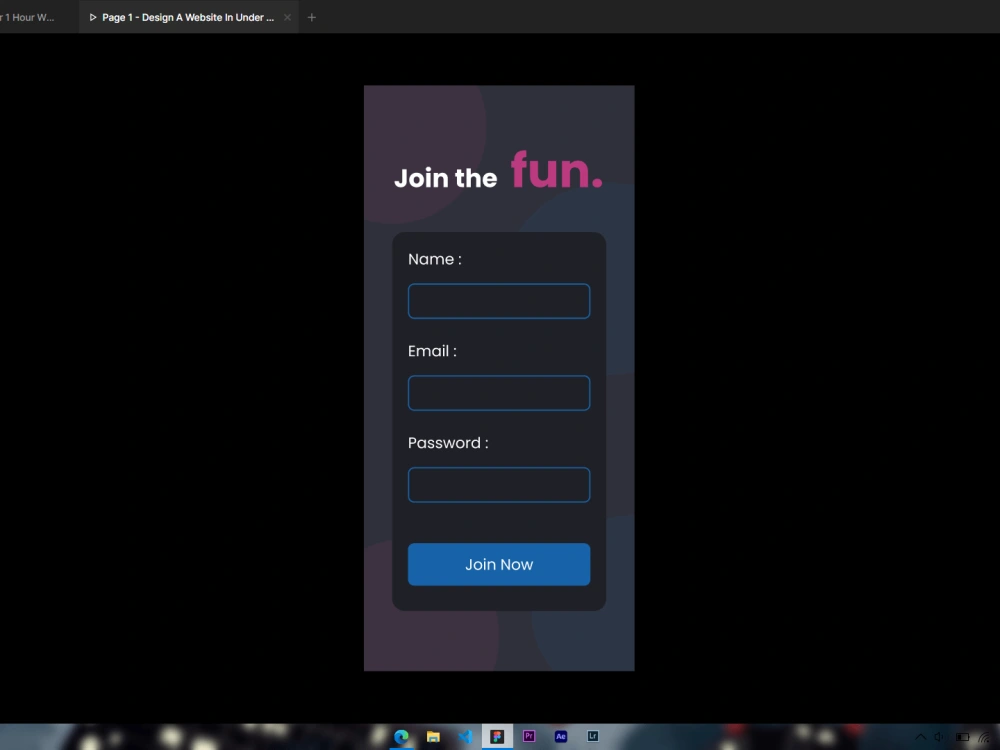The height and width of the screenshot is (750, 1000).
Task: Open a new tab with the plus icon
Action: pyautogui.click(x=311, y=17)
